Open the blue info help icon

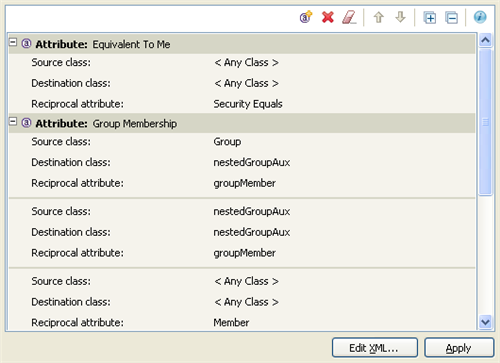tap(480, 17)
